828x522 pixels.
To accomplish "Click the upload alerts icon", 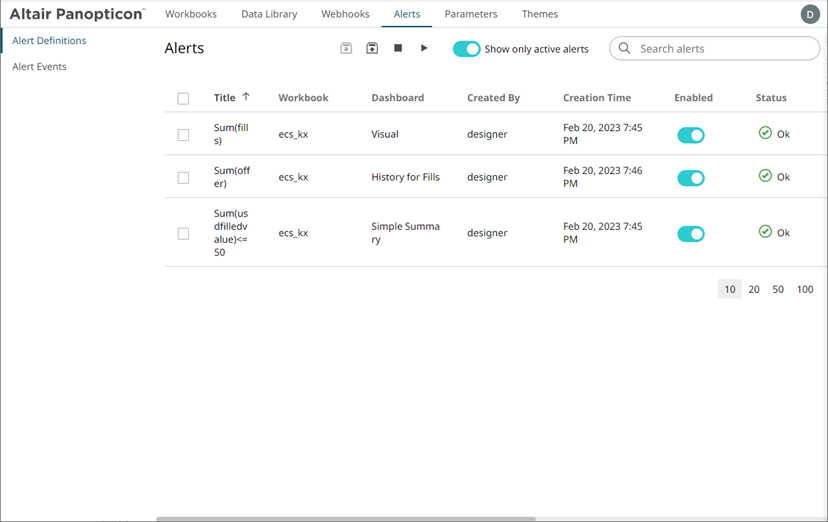I will tap(372, 48).
